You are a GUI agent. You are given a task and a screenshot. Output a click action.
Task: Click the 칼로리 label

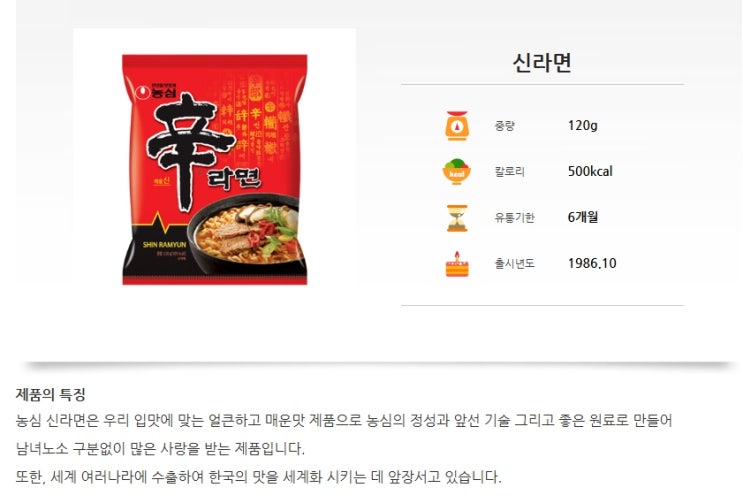click(x=509, y=171)
